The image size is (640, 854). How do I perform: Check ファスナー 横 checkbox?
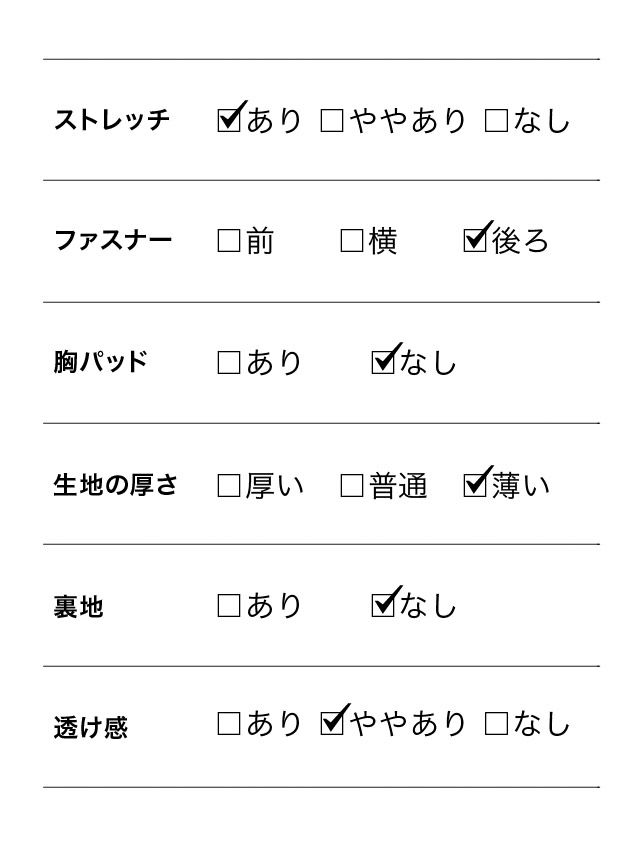[x=352, y=242]
